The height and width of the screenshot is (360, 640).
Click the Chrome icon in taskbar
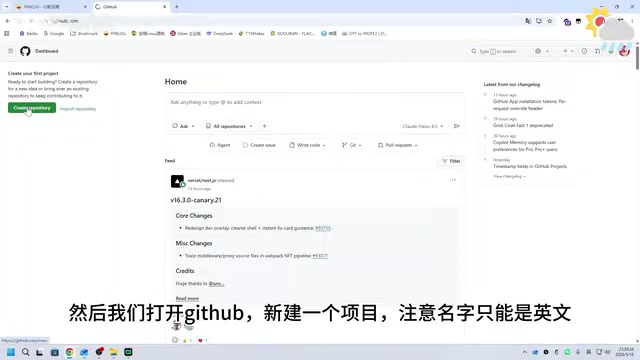point(69,352)
